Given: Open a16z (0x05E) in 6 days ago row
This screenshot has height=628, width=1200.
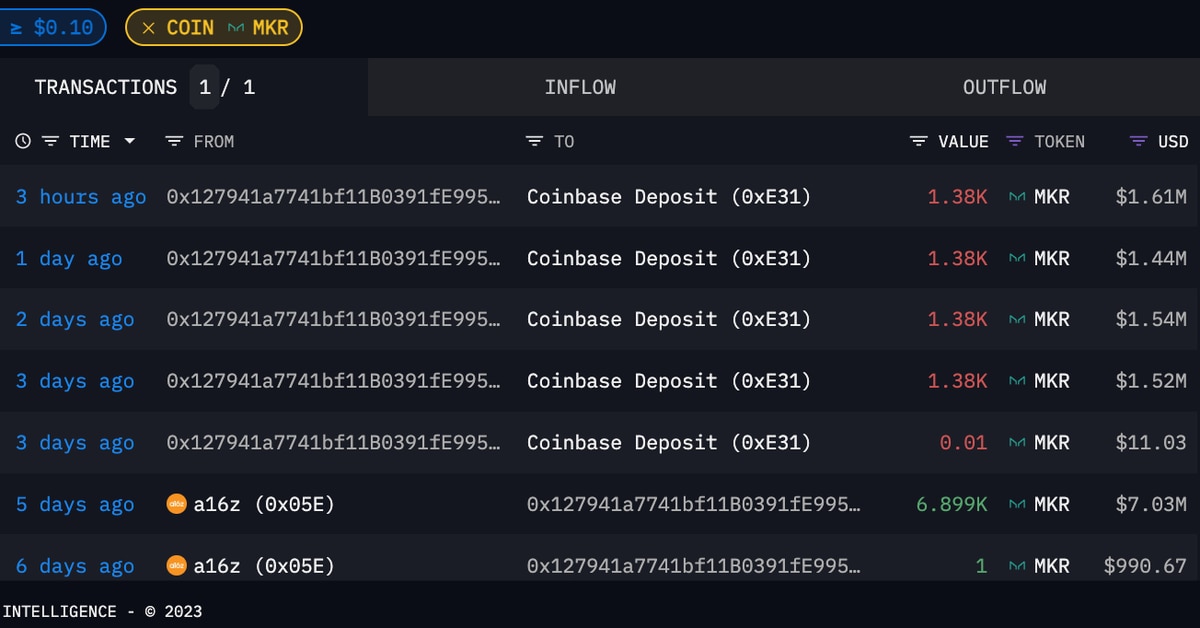Looking at the screenshot, I should click(x=263, y=566).
